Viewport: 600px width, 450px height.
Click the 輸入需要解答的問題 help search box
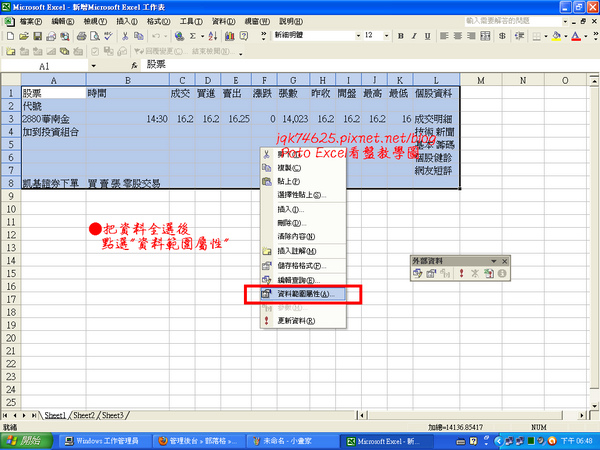[513, 21]
